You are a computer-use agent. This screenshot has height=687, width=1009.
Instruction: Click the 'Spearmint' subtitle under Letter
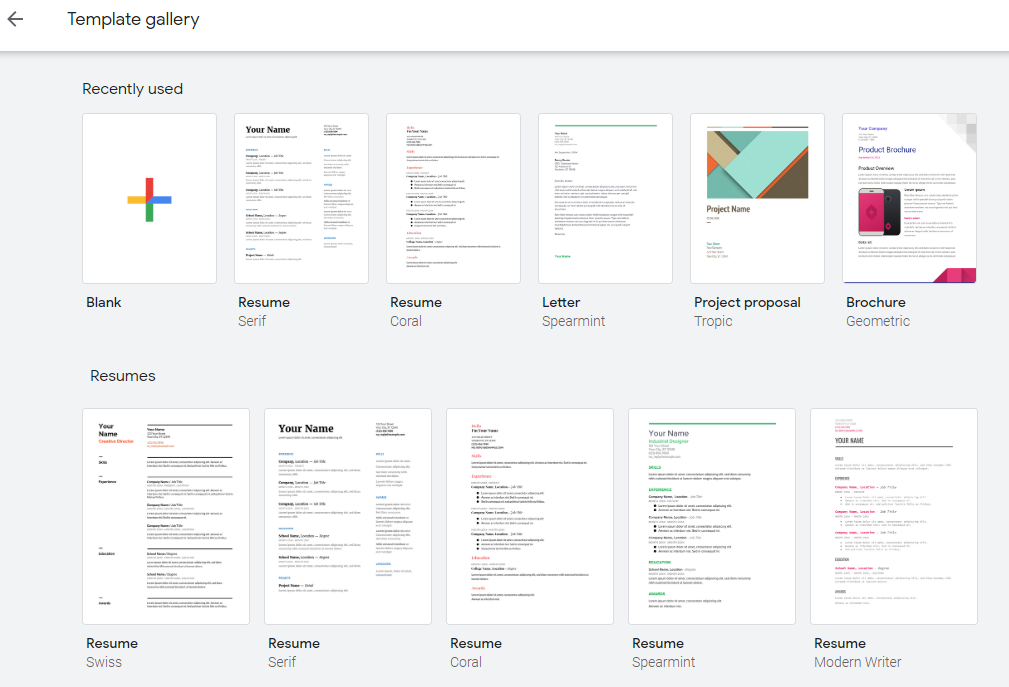[573, 321]
